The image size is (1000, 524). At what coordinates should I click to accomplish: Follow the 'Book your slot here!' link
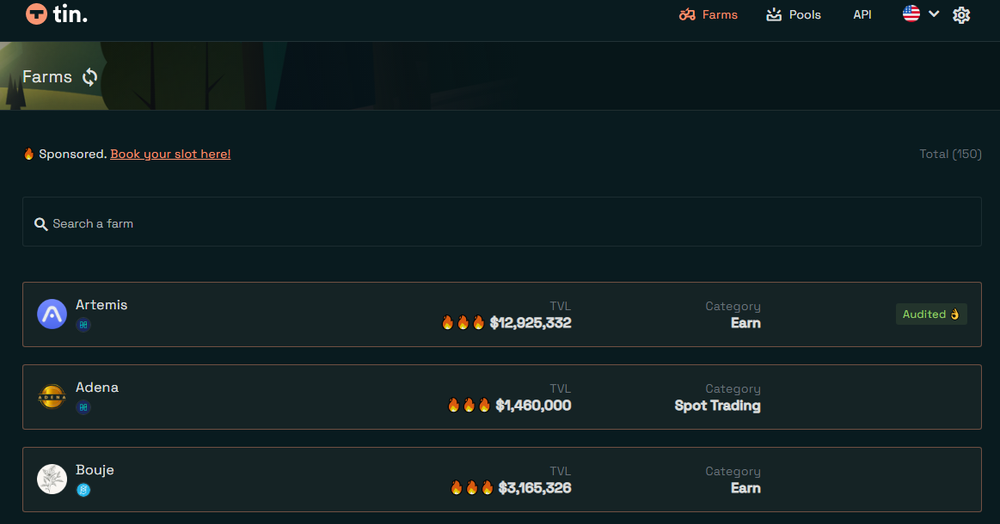(x=170, y=154)
